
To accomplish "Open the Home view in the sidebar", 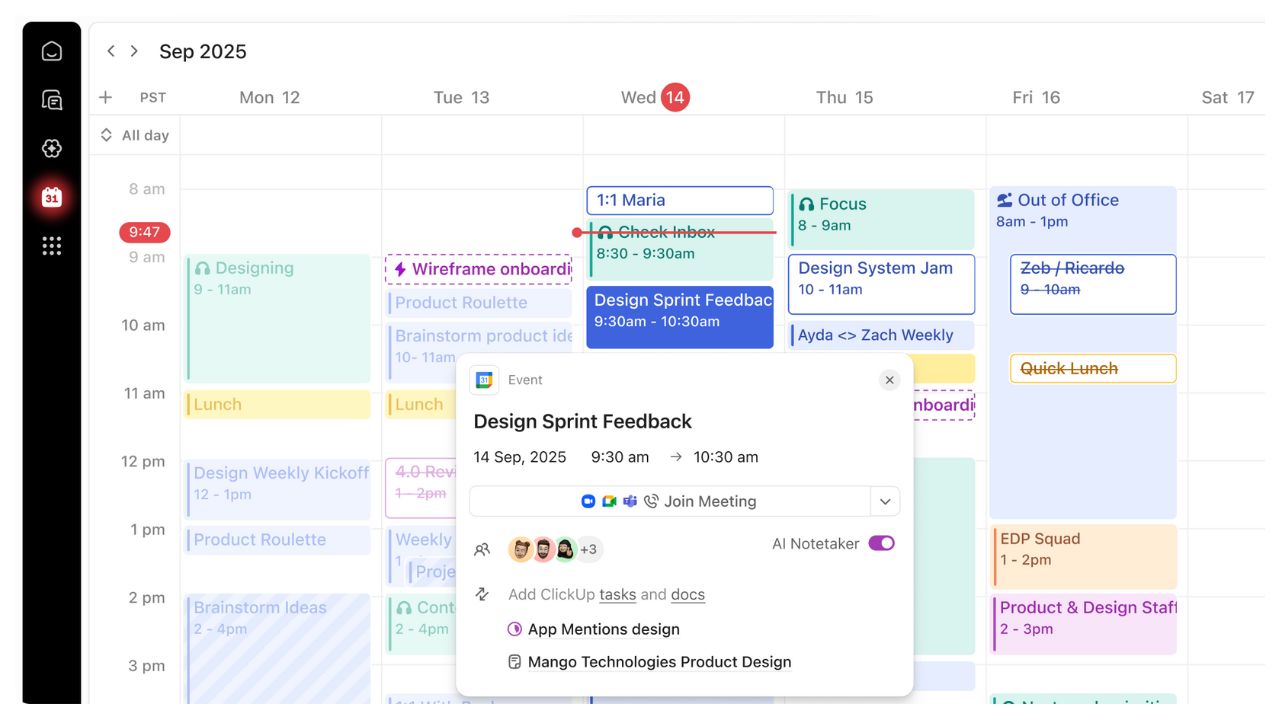I will pos(50,50).
